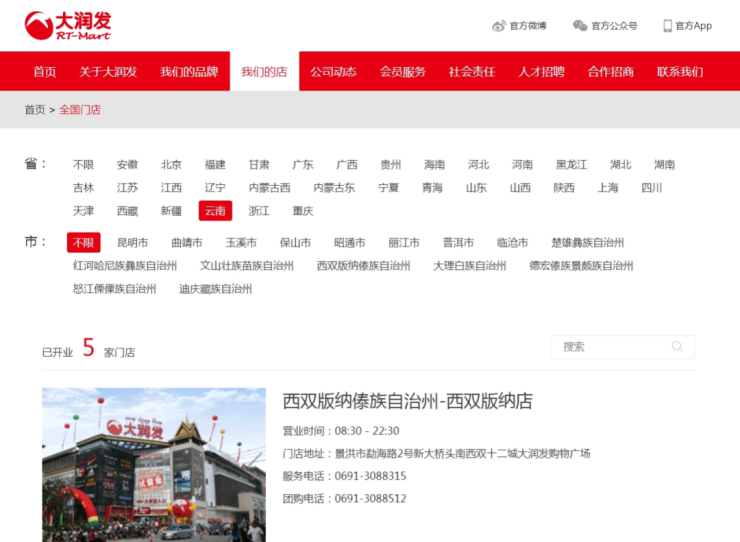Go to 首页 in the navigation bar
The height and width of the screenshot is (542, 740).
45,72
